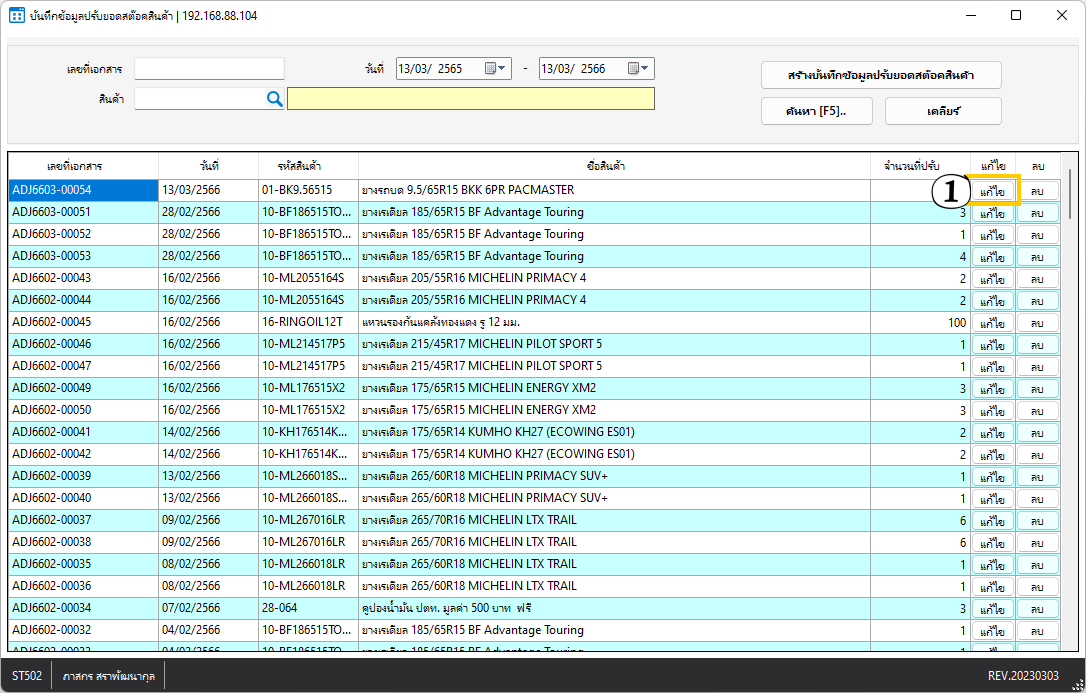Click the clear (เคลียร์) button
The height and width of the screenshot is (693, 1086).
pos(943,111)
